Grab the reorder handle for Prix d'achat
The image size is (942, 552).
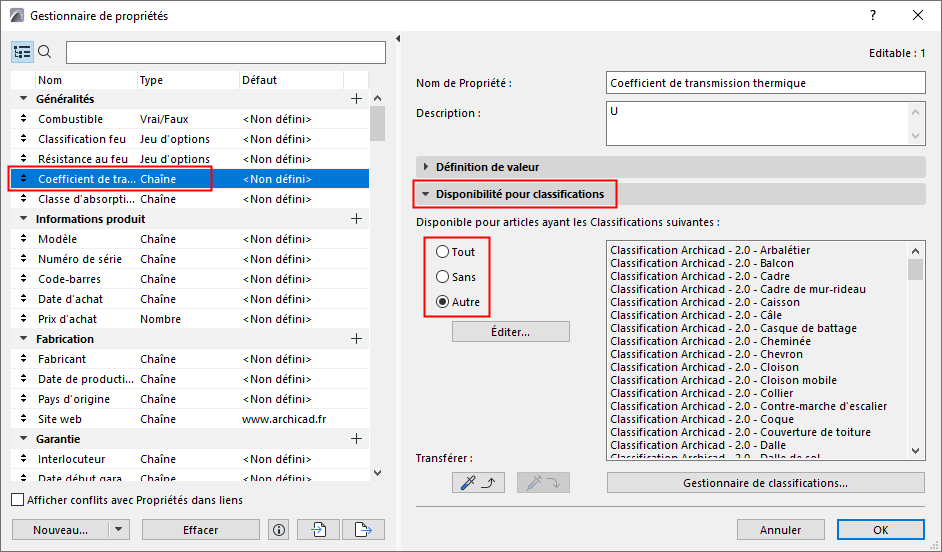[23, 319]
